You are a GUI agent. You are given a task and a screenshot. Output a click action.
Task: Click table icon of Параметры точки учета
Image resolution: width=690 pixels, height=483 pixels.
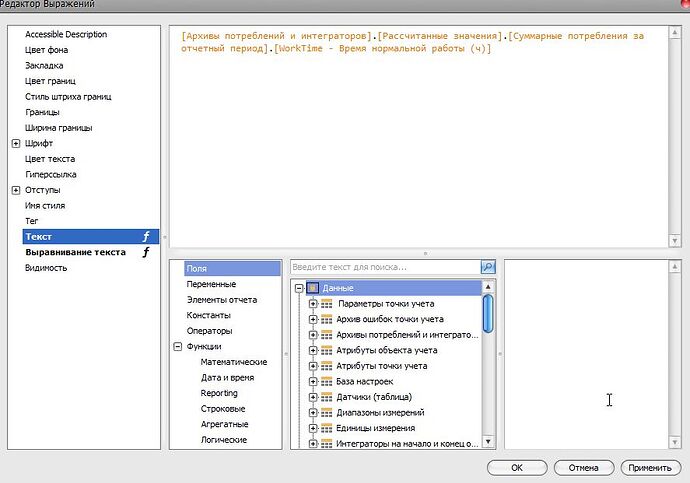pyautogui.click(x=327, y=304)
